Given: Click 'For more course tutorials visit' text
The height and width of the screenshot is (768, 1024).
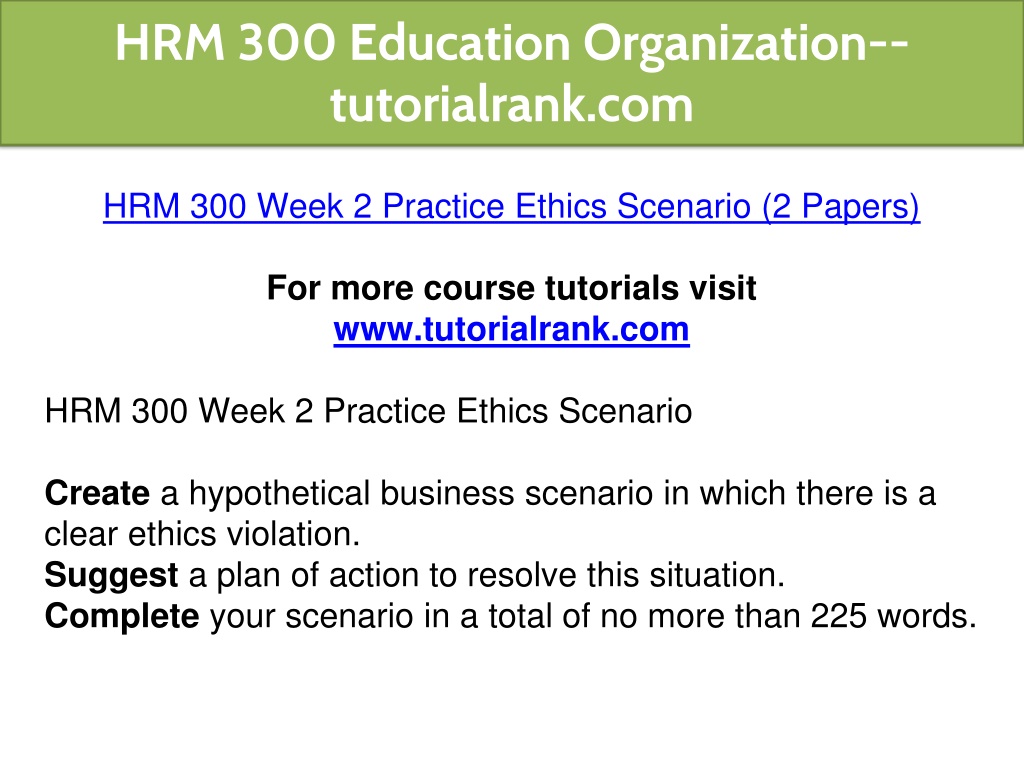Looking at the screenshot, I should (x=511, y=287).
